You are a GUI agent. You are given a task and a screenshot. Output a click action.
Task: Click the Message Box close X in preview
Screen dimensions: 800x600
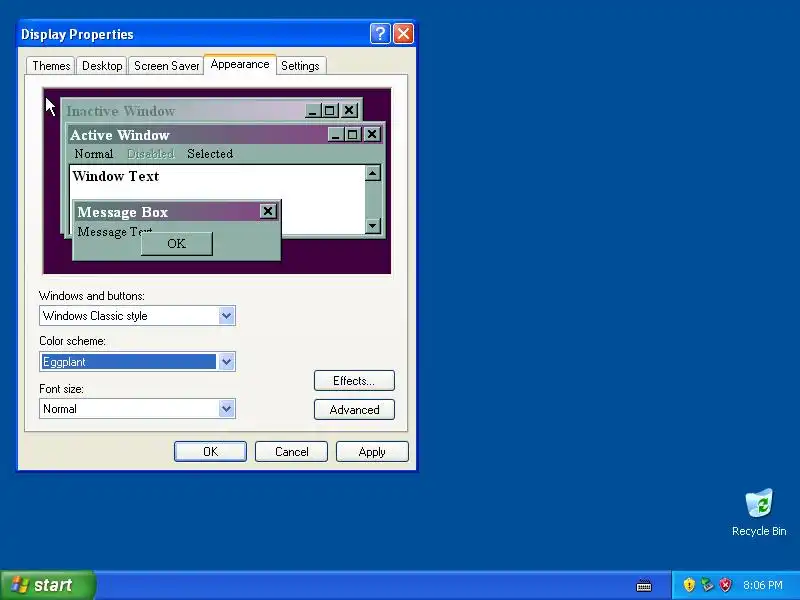point(268,211)
